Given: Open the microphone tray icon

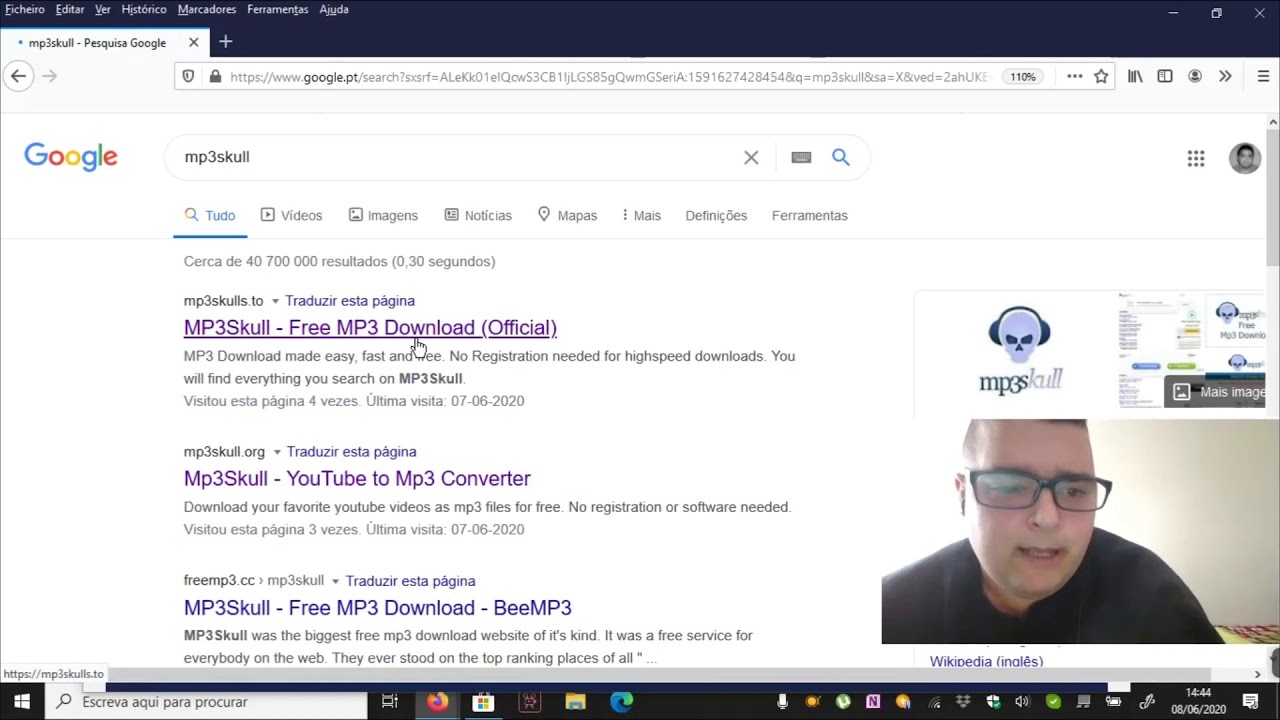Looking at the screenshot, I should tap(782, 702).
